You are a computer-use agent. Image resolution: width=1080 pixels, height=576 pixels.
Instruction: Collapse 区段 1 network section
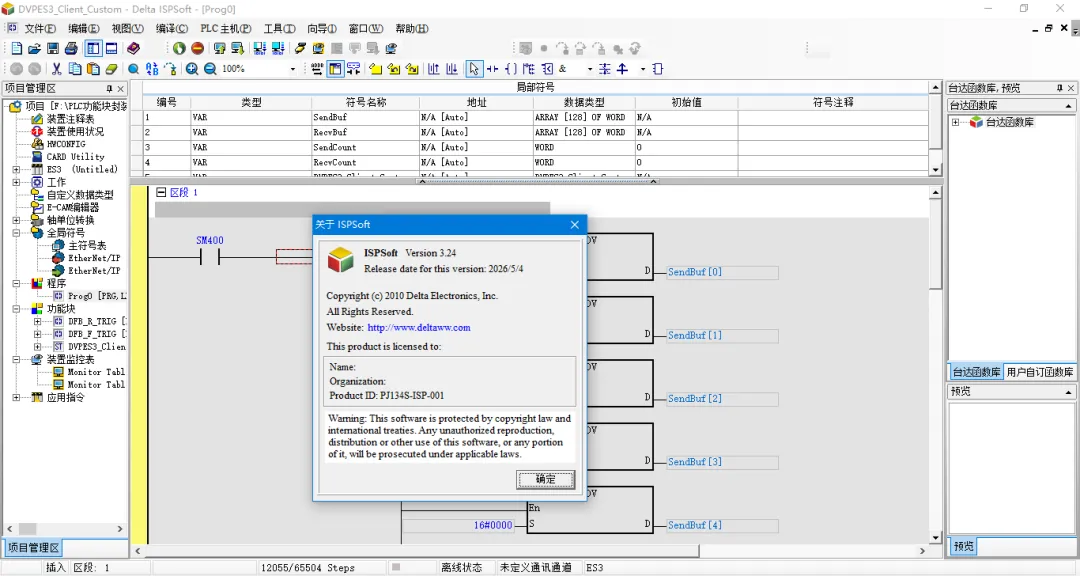pos(161,192)
